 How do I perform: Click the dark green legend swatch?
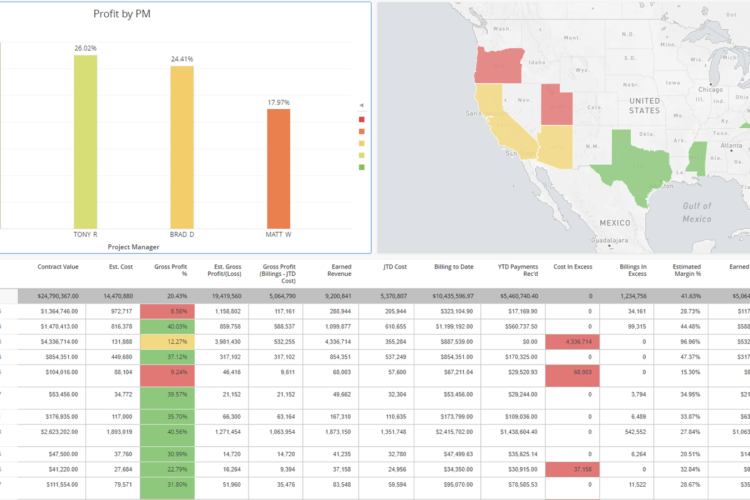tap(362, 167)
